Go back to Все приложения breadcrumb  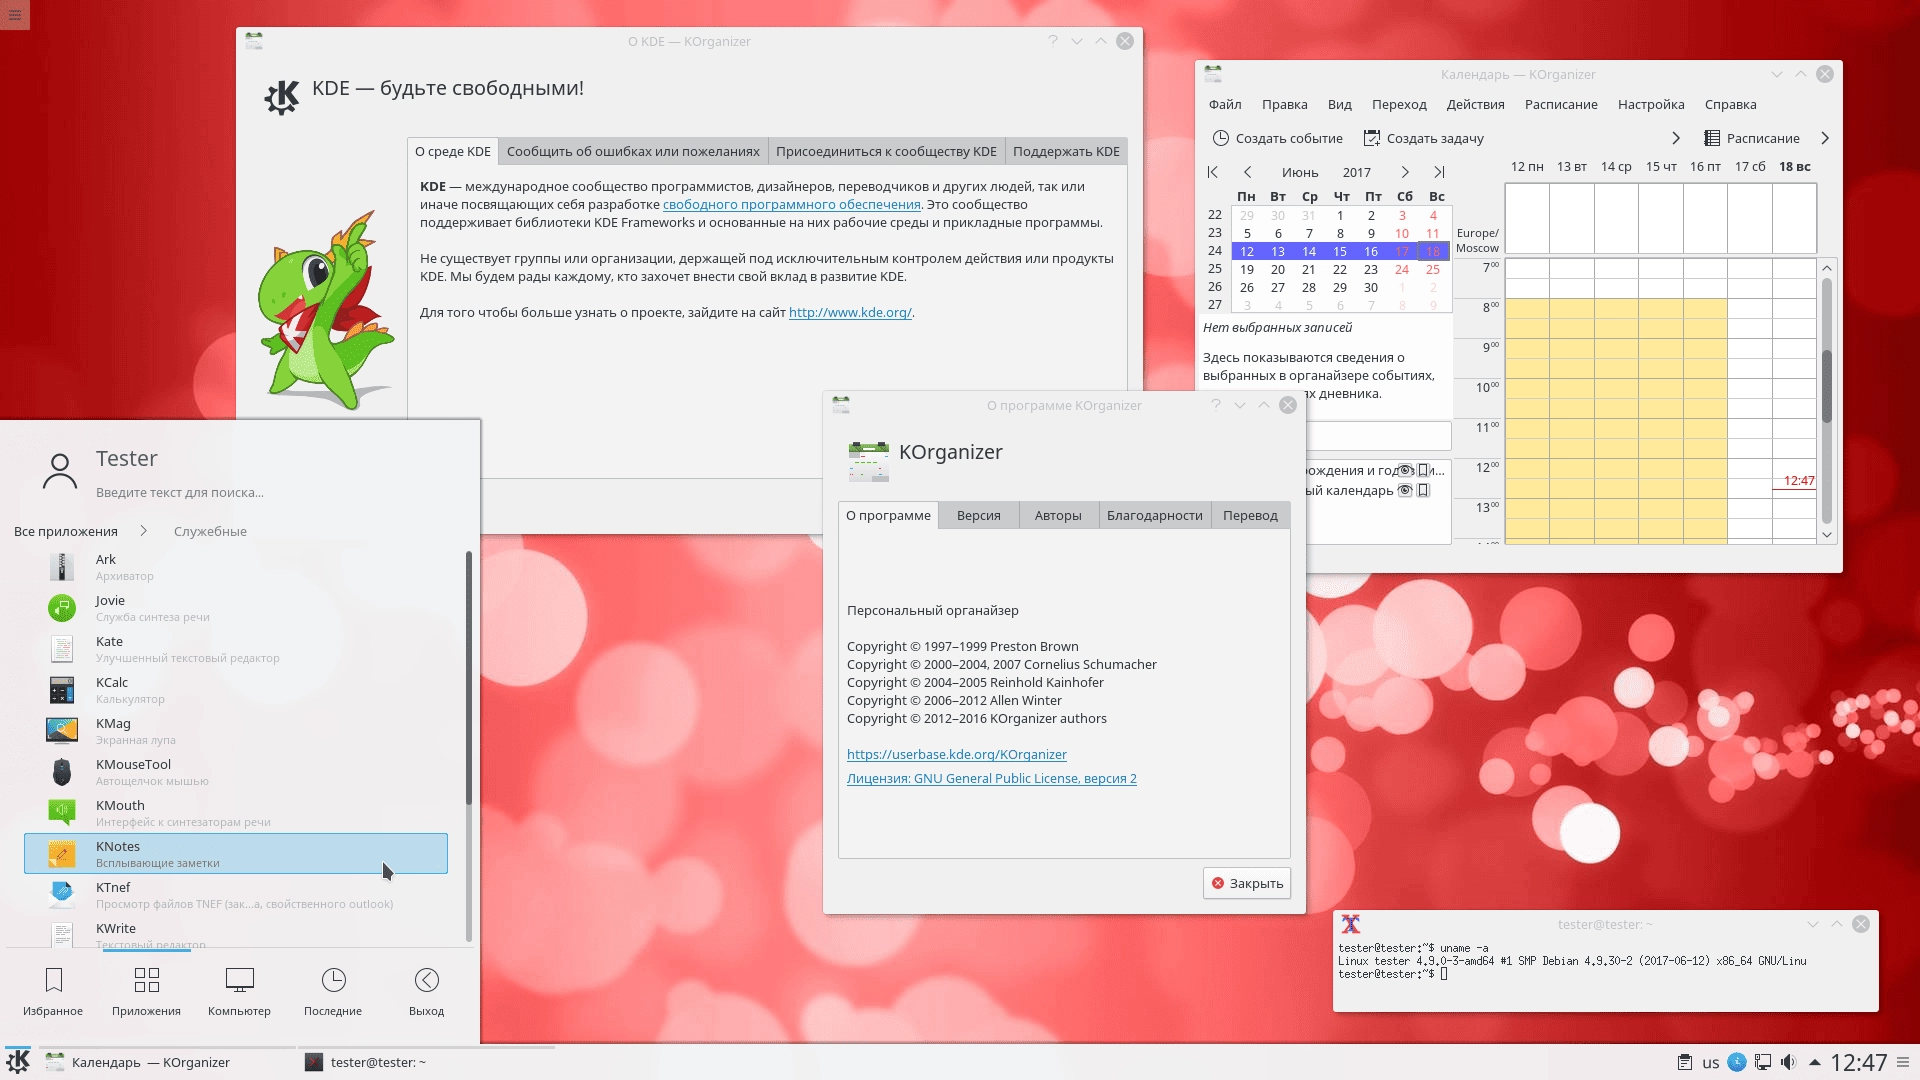[66, 531]
